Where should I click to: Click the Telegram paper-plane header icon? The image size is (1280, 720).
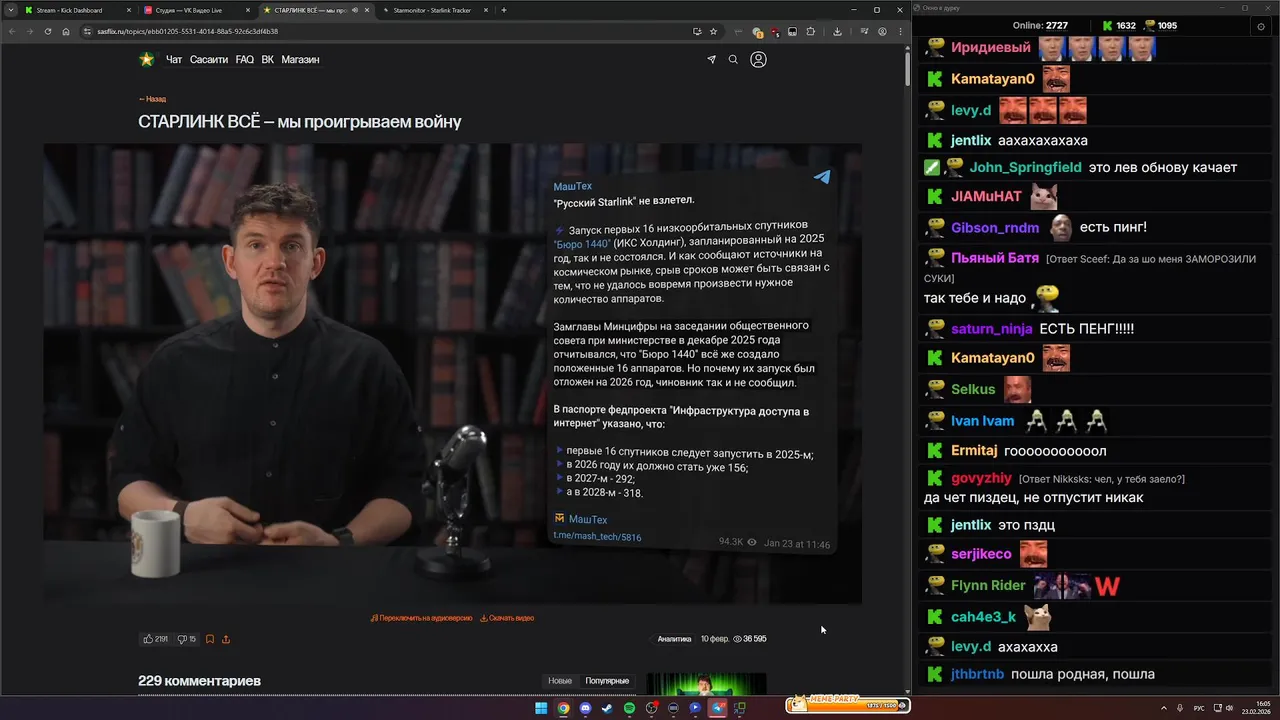click(x=711, y=60)
